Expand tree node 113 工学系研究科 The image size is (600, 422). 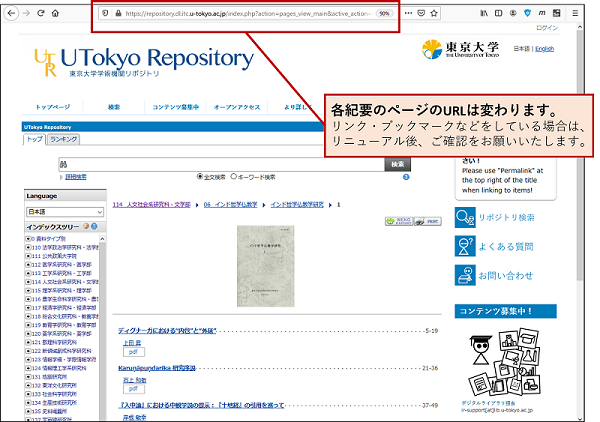(x=28, y=273)
